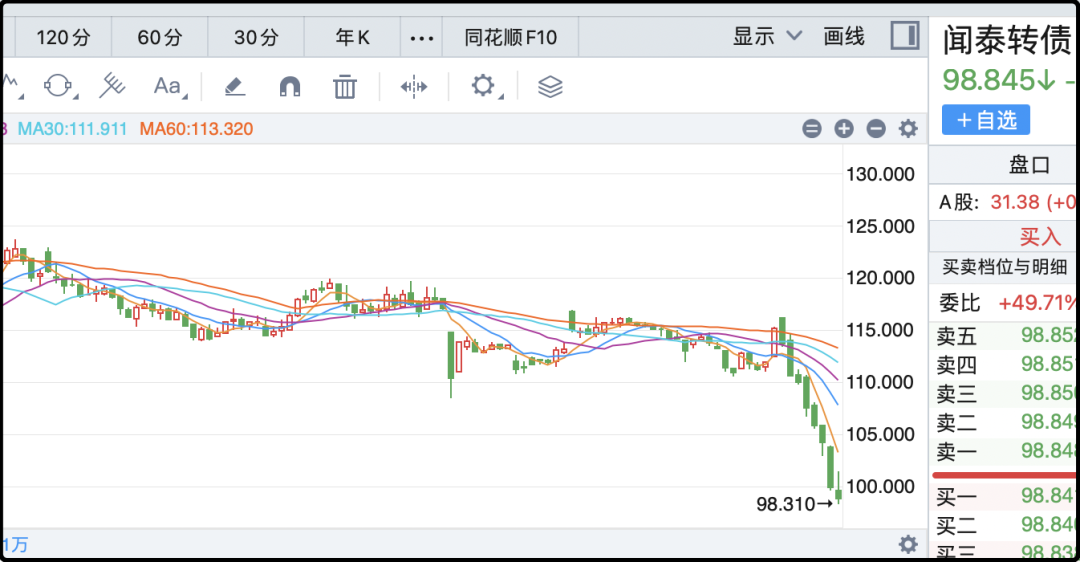Open the more periods ellipsis menu
The width and height of the screenshot is (1080, 562).
(x=422, y=38)
